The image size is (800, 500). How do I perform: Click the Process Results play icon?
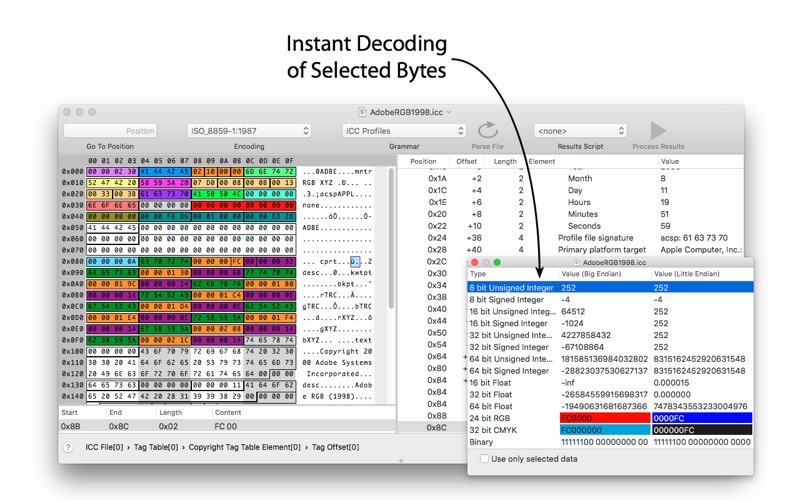658,131
